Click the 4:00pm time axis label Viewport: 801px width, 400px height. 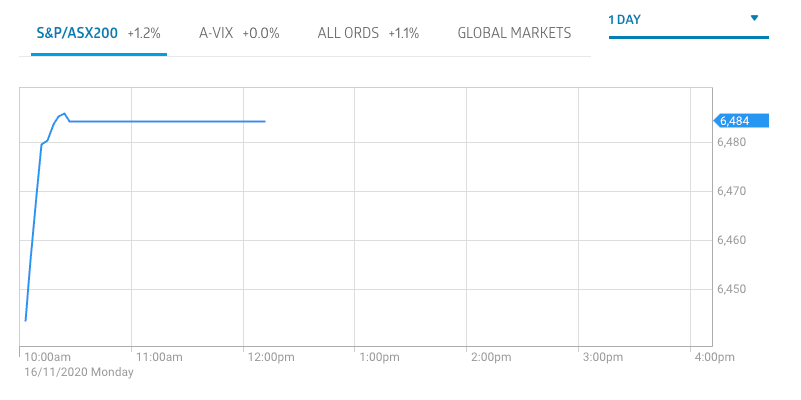click(x=714, y=357)
